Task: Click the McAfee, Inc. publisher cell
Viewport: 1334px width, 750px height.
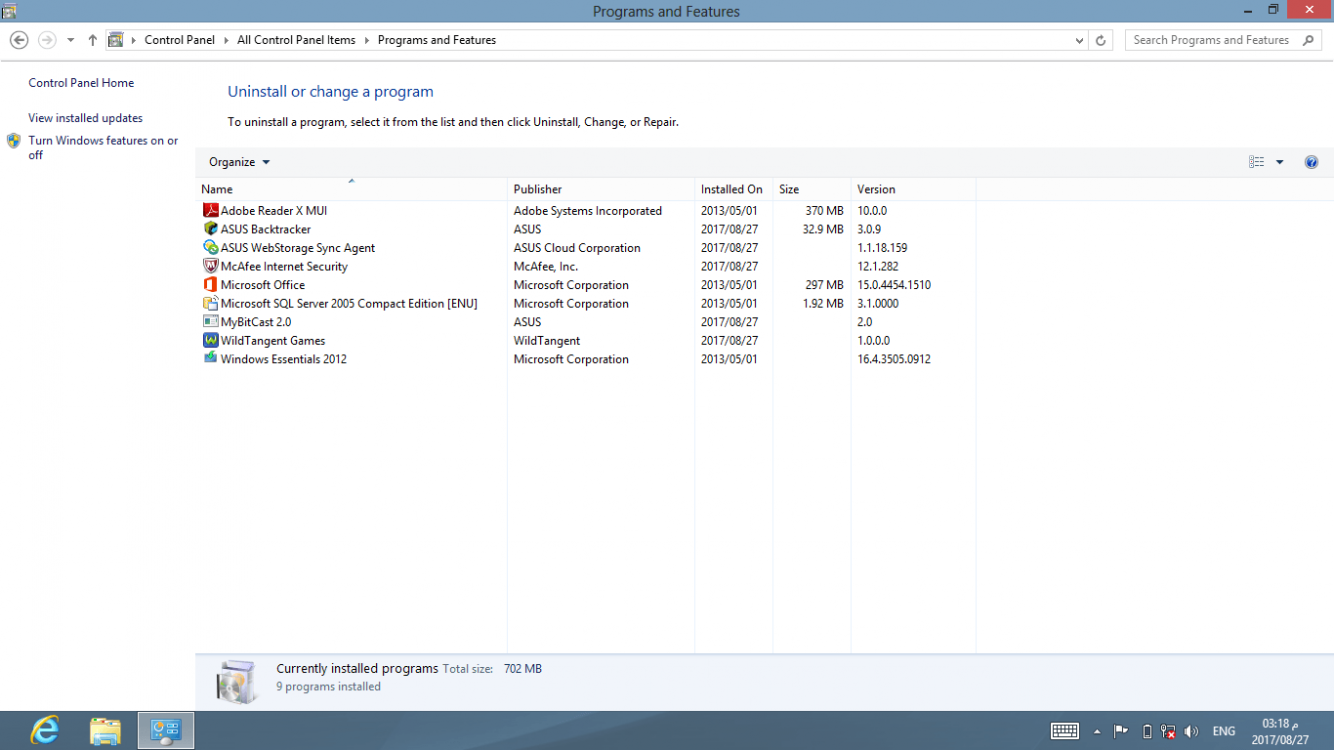Action: (x=546, y=266)
